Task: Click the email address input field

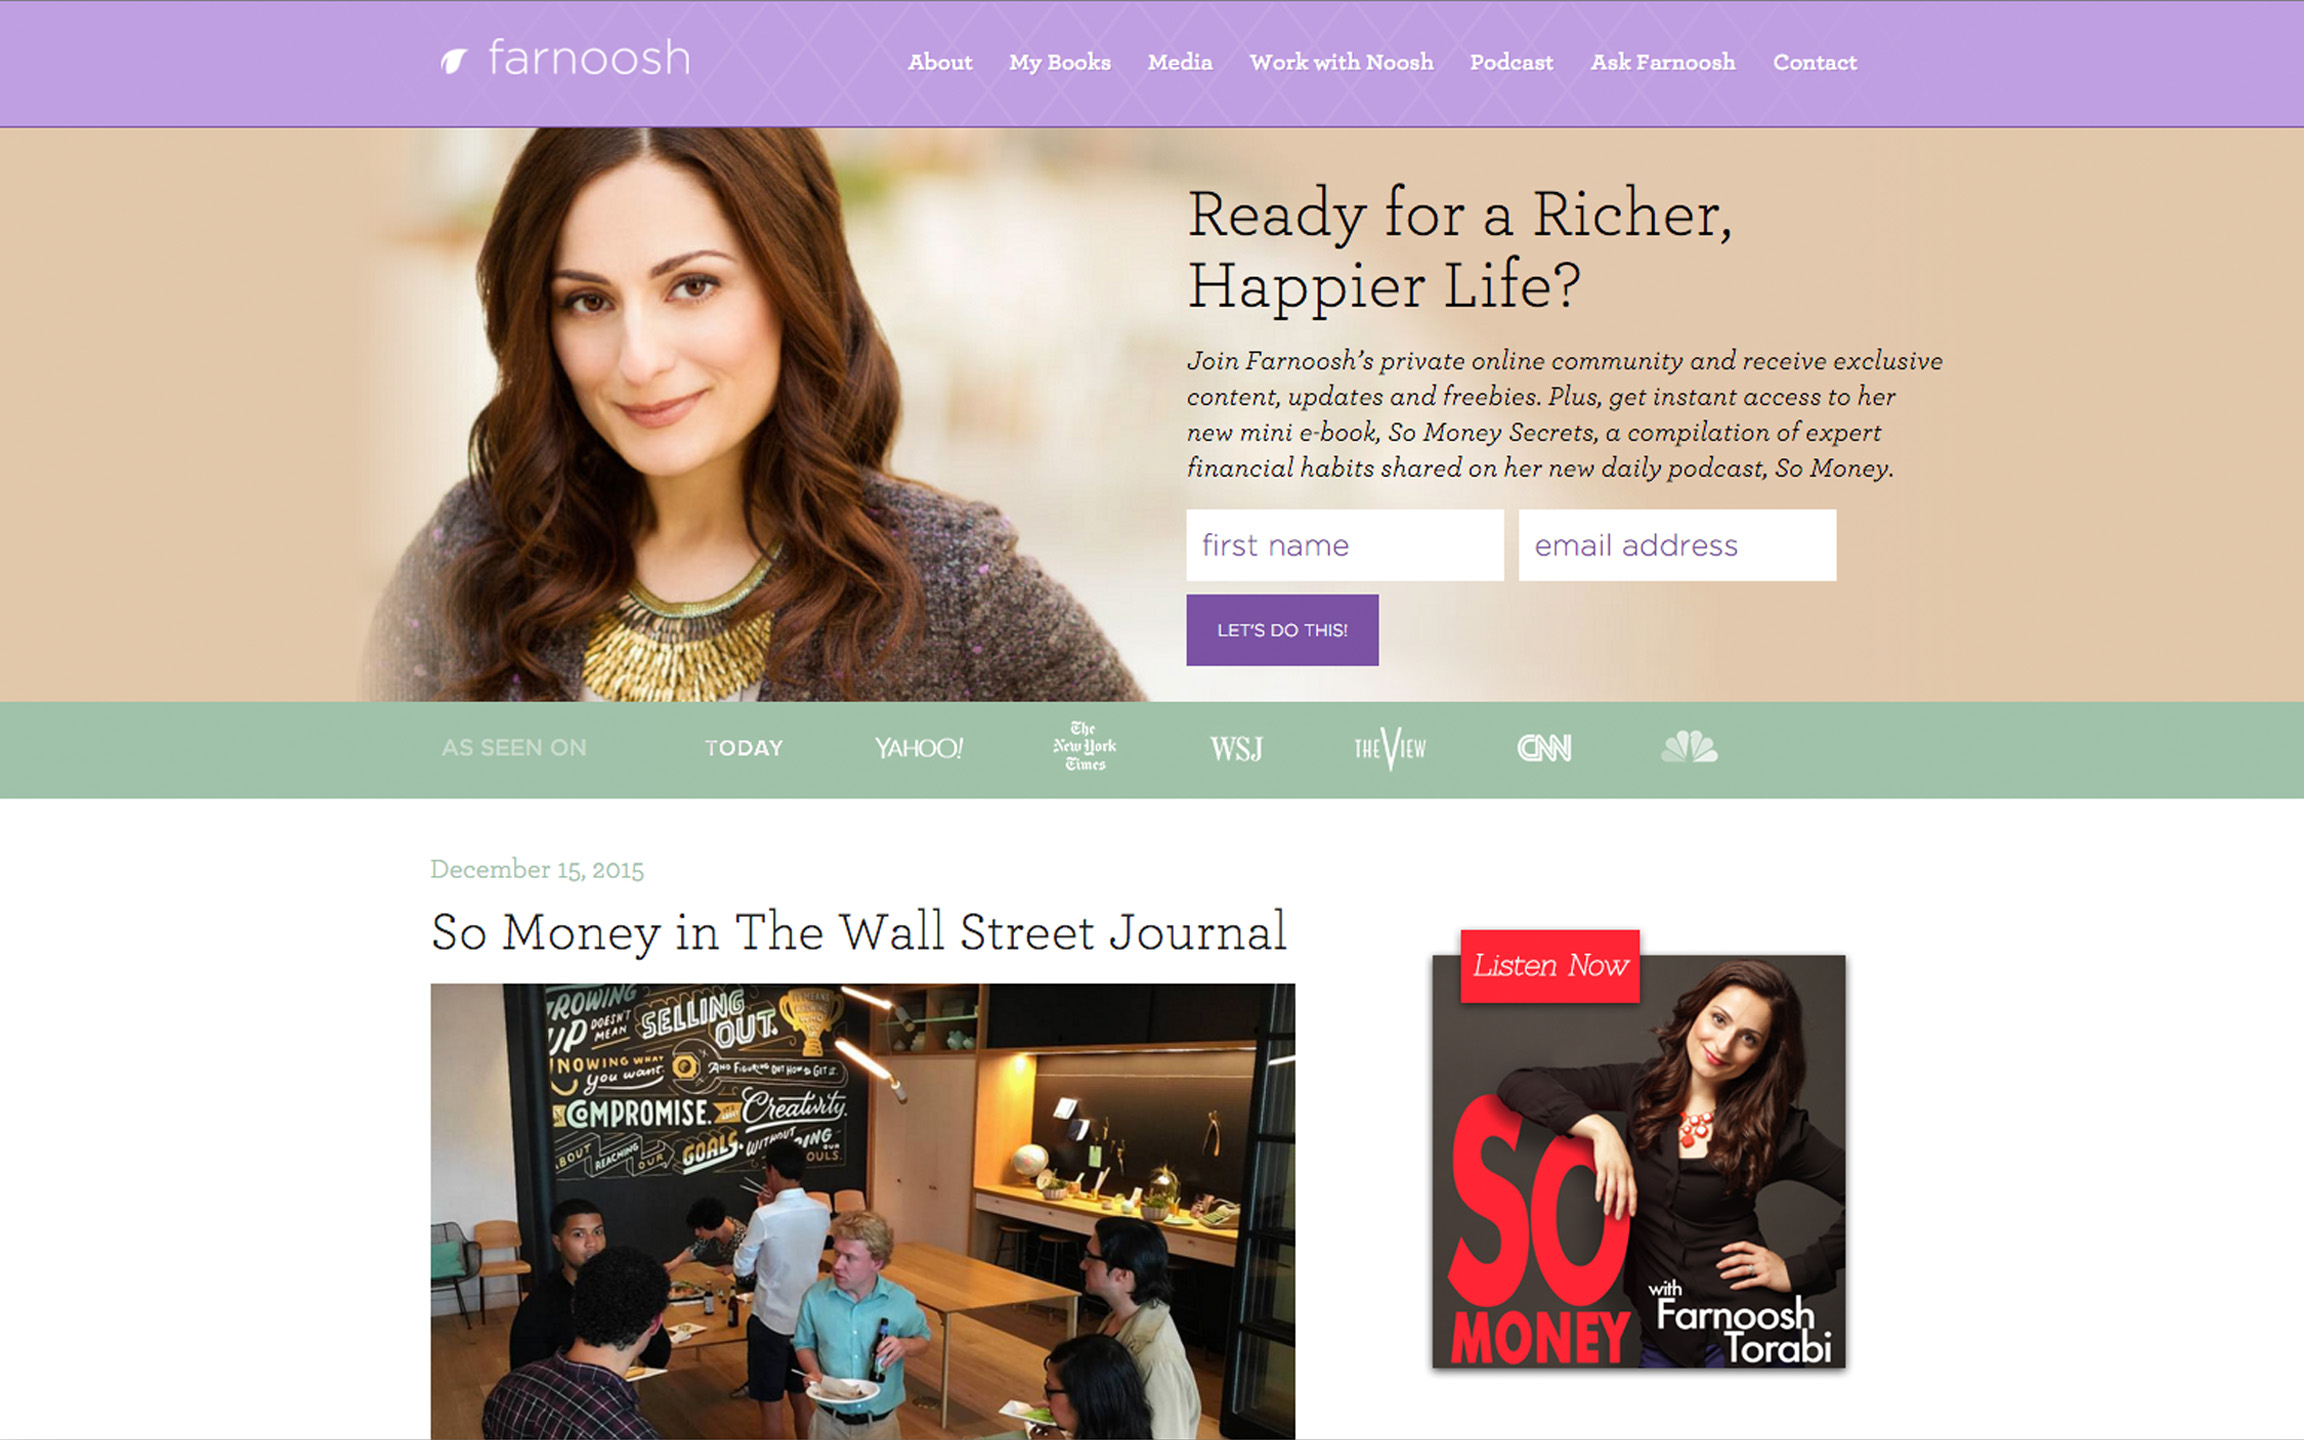Action: (x=1677, y=545)
